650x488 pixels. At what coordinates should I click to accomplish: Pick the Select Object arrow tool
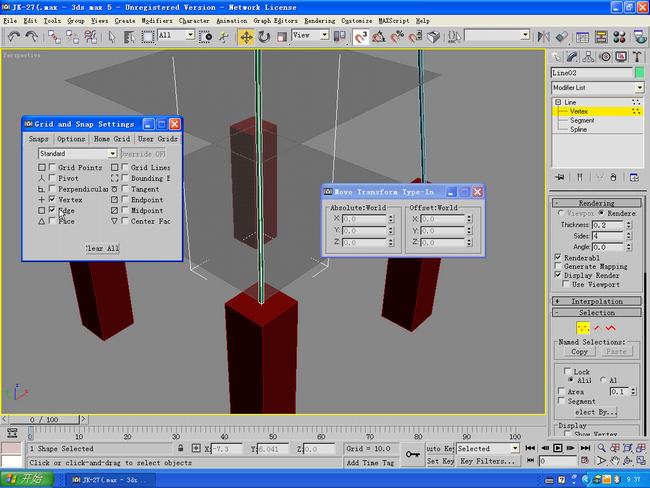[x=112, y=37]
